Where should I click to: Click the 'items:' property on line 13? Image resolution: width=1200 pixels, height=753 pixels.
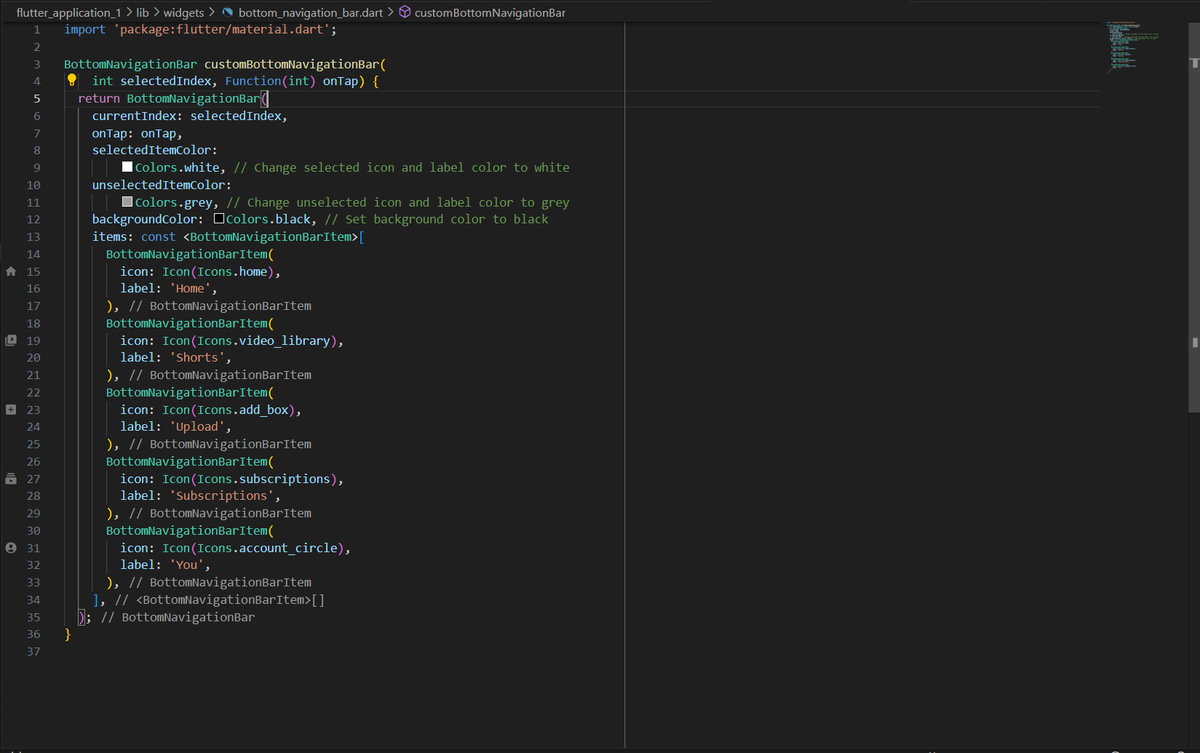pos(113,236)
